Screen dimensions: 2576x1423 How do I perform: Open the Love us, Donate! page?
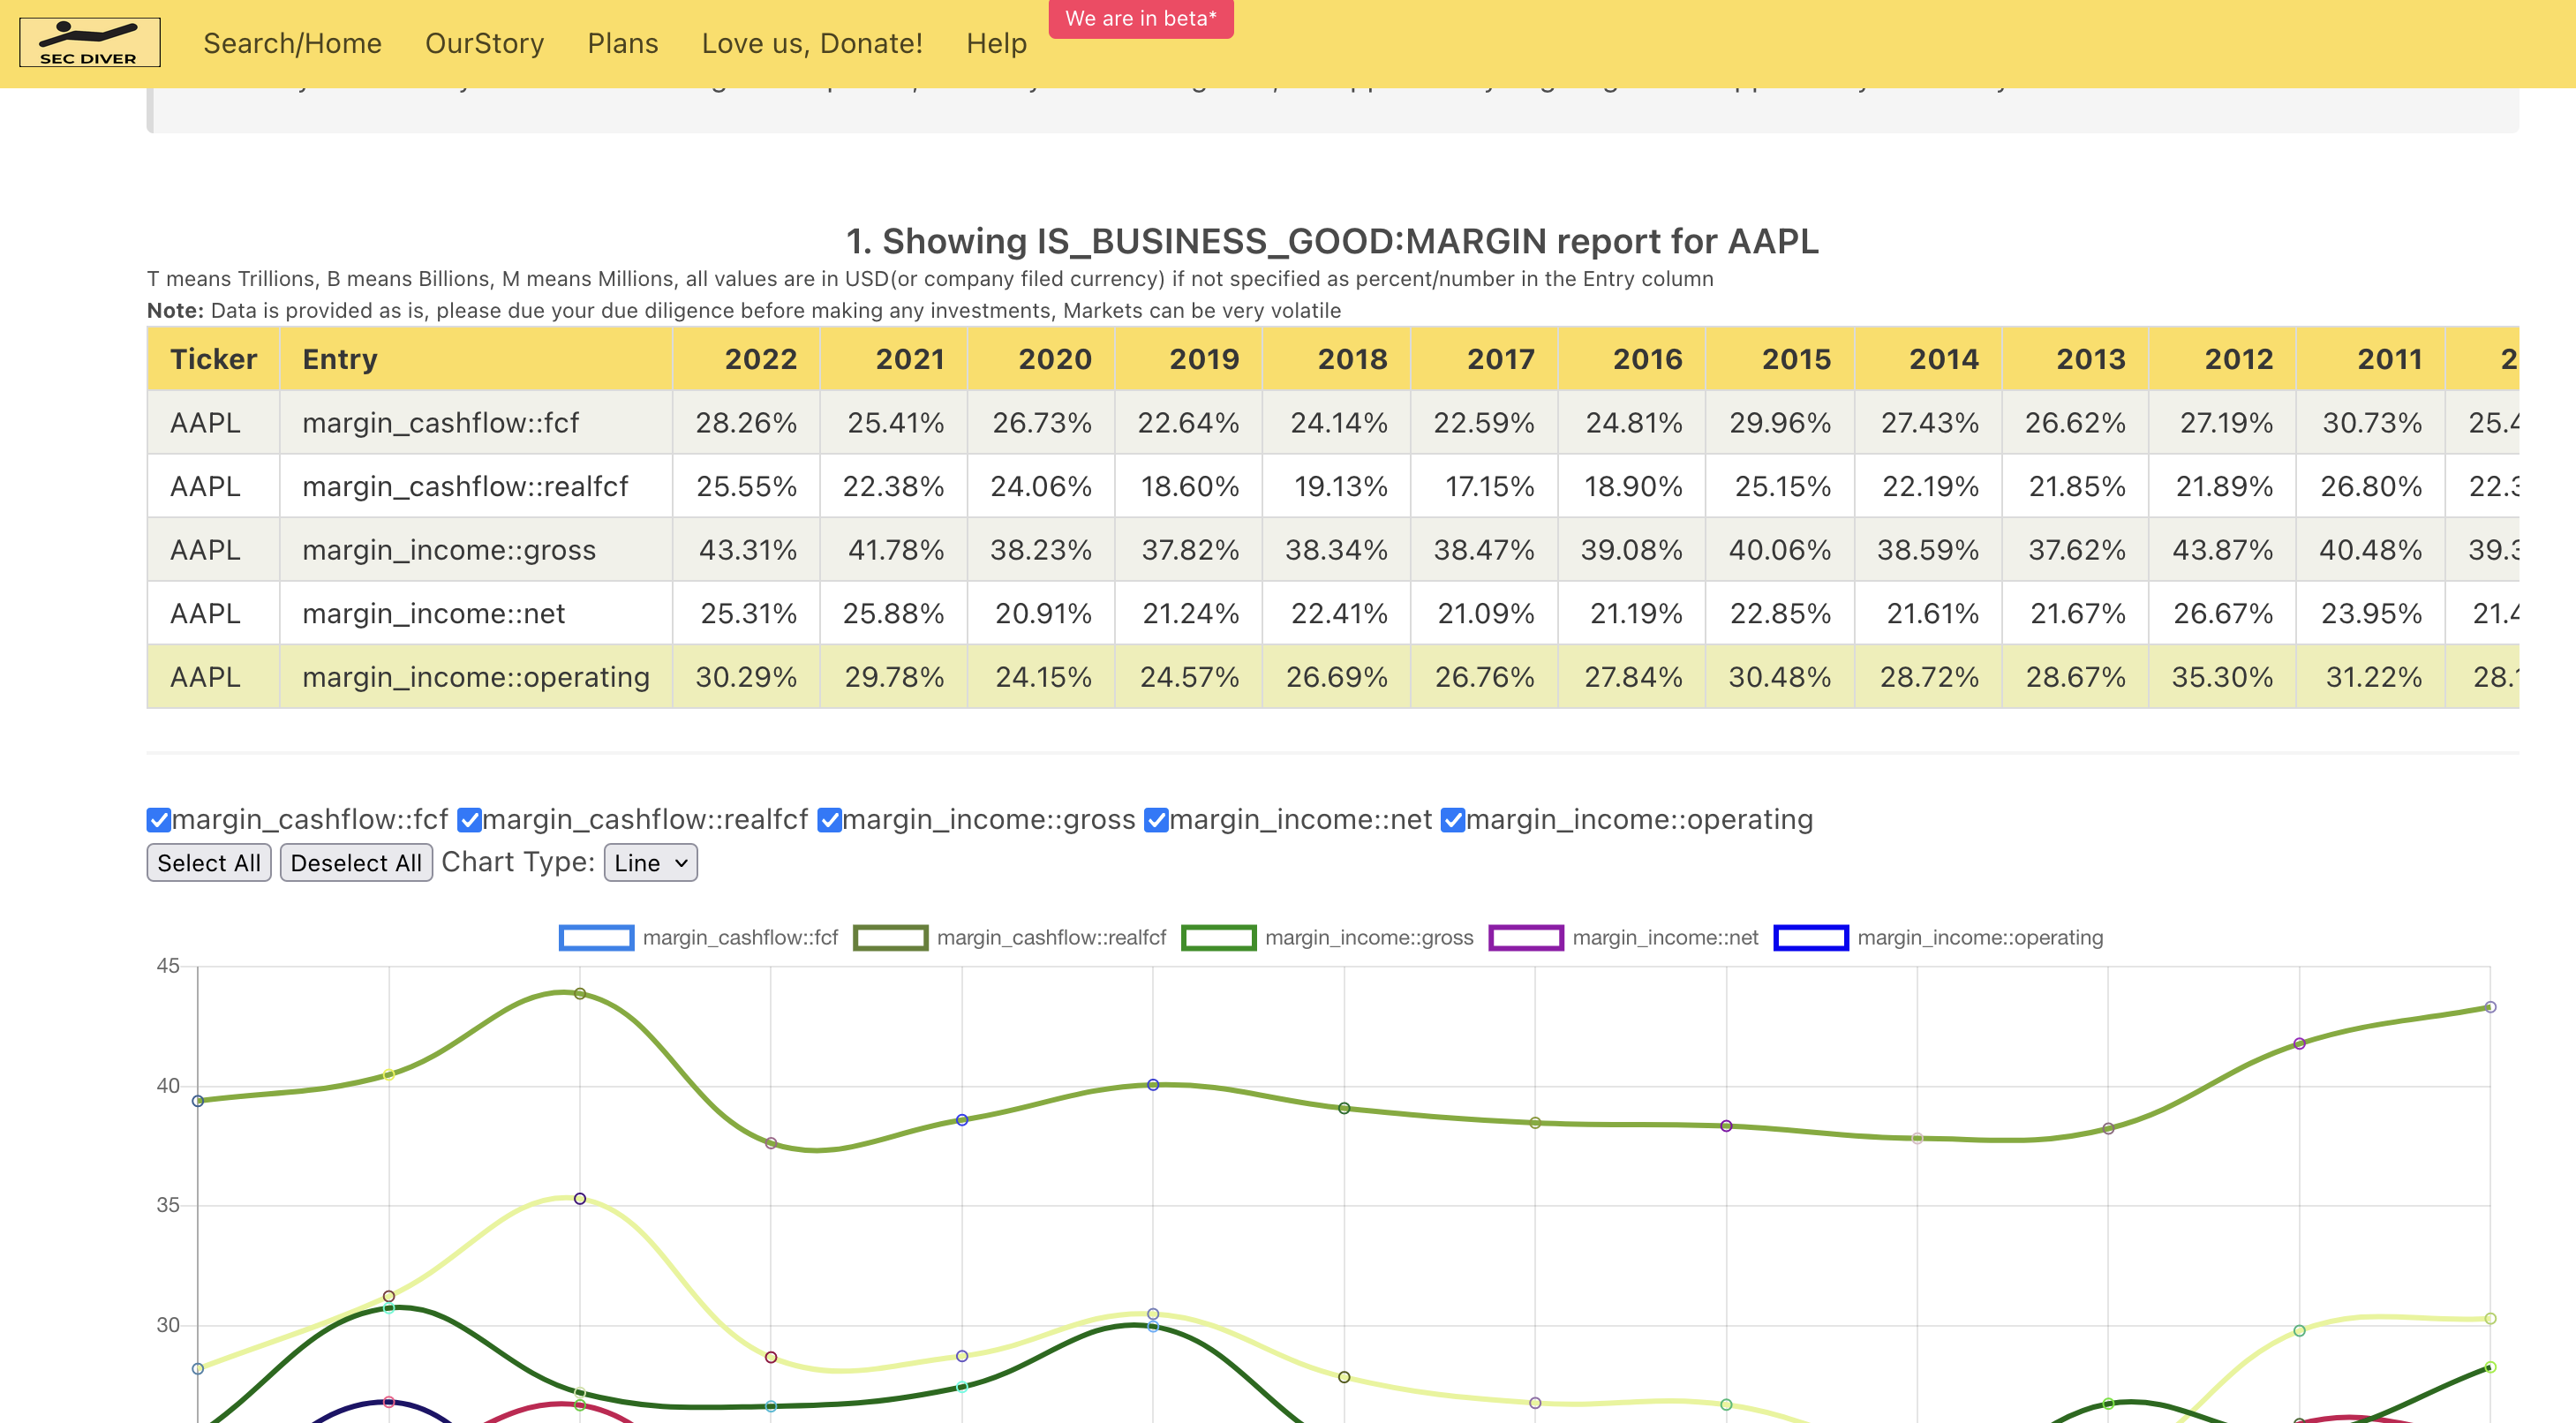click(812, 43)
